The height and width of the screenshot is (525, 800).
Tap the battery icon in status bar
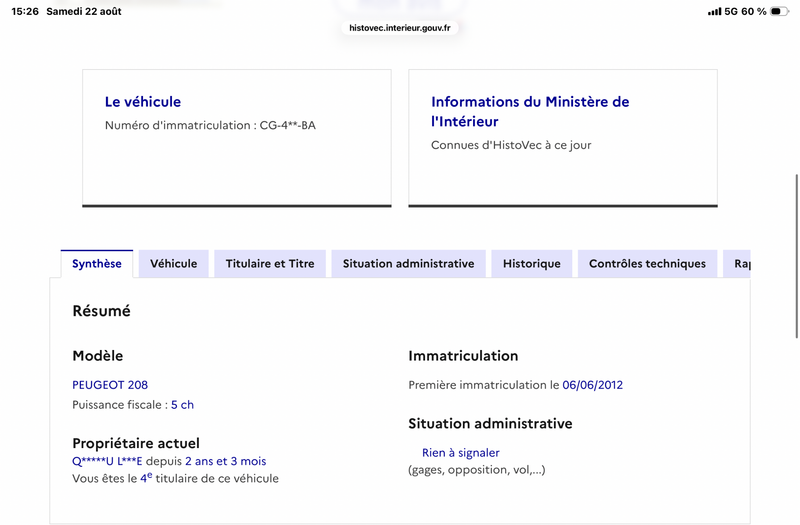[779, 11]
